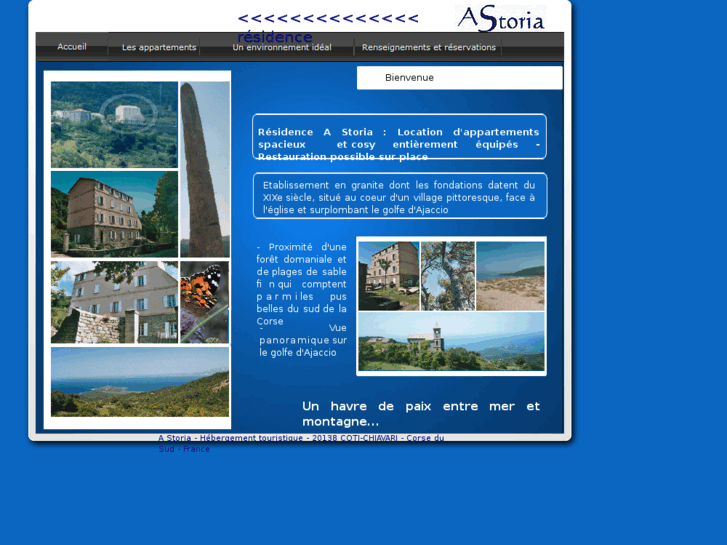727x545 pixels.
Task: Open Renseignements et réservations menu item
Action: 429,47
